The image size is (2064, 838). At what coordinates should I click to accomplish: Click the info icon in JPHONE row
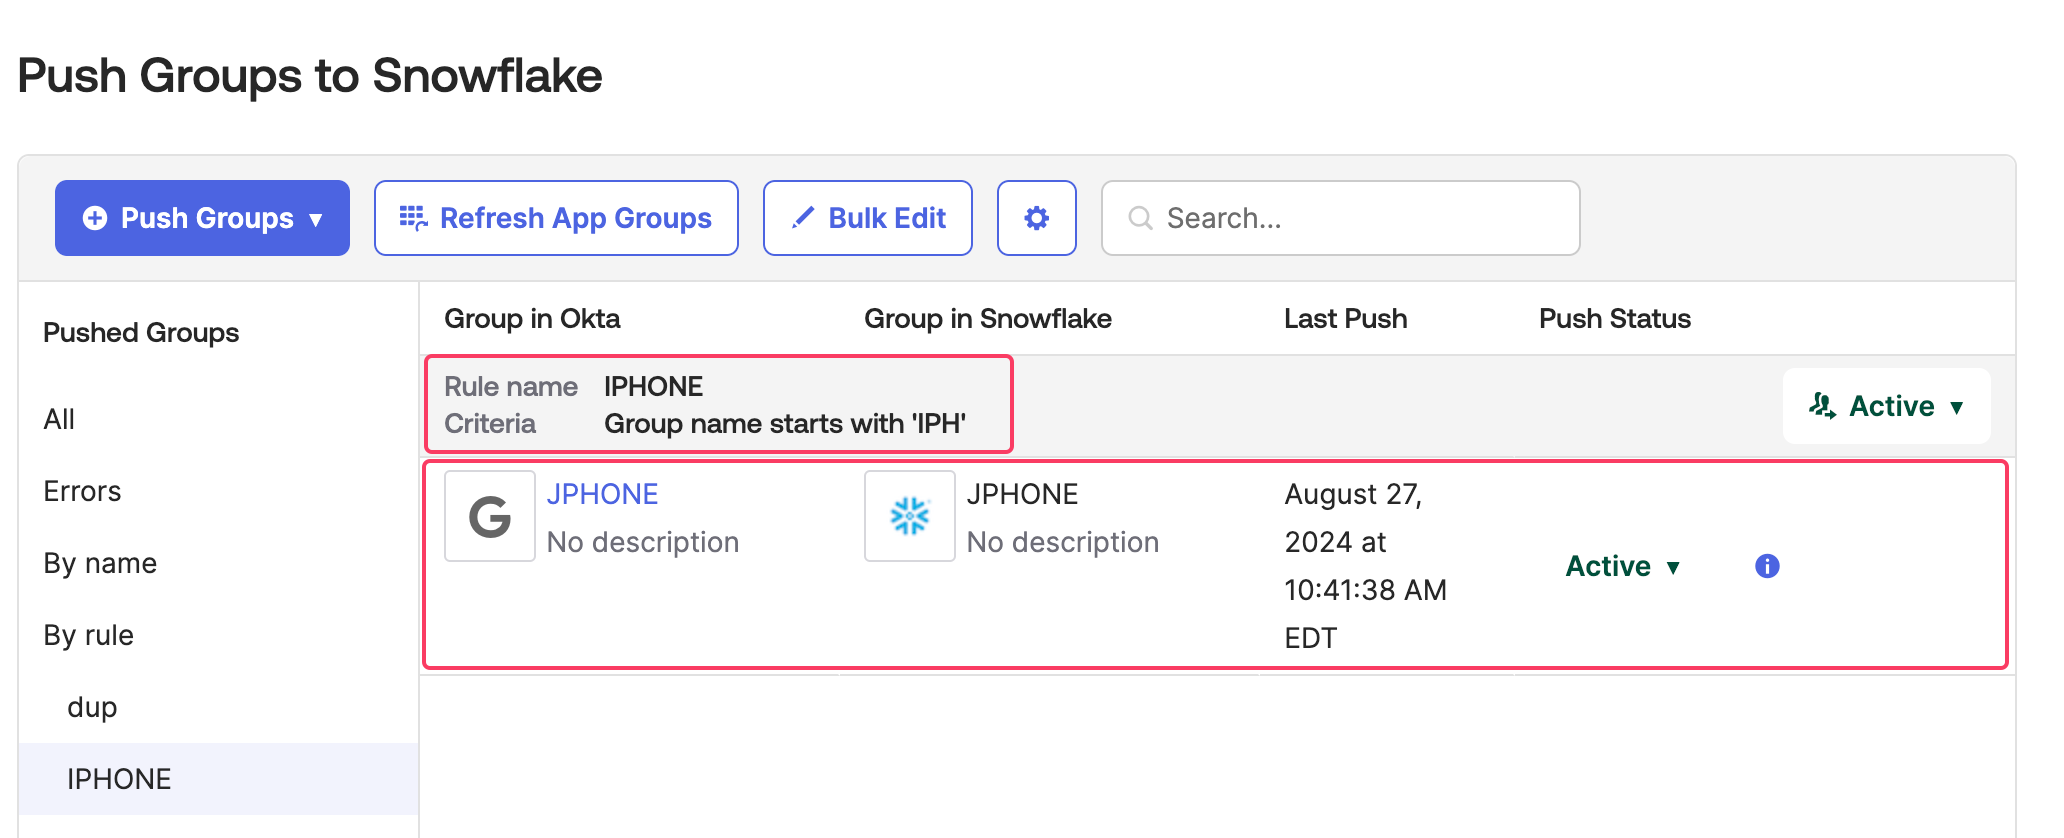[x=1767, y=566]
